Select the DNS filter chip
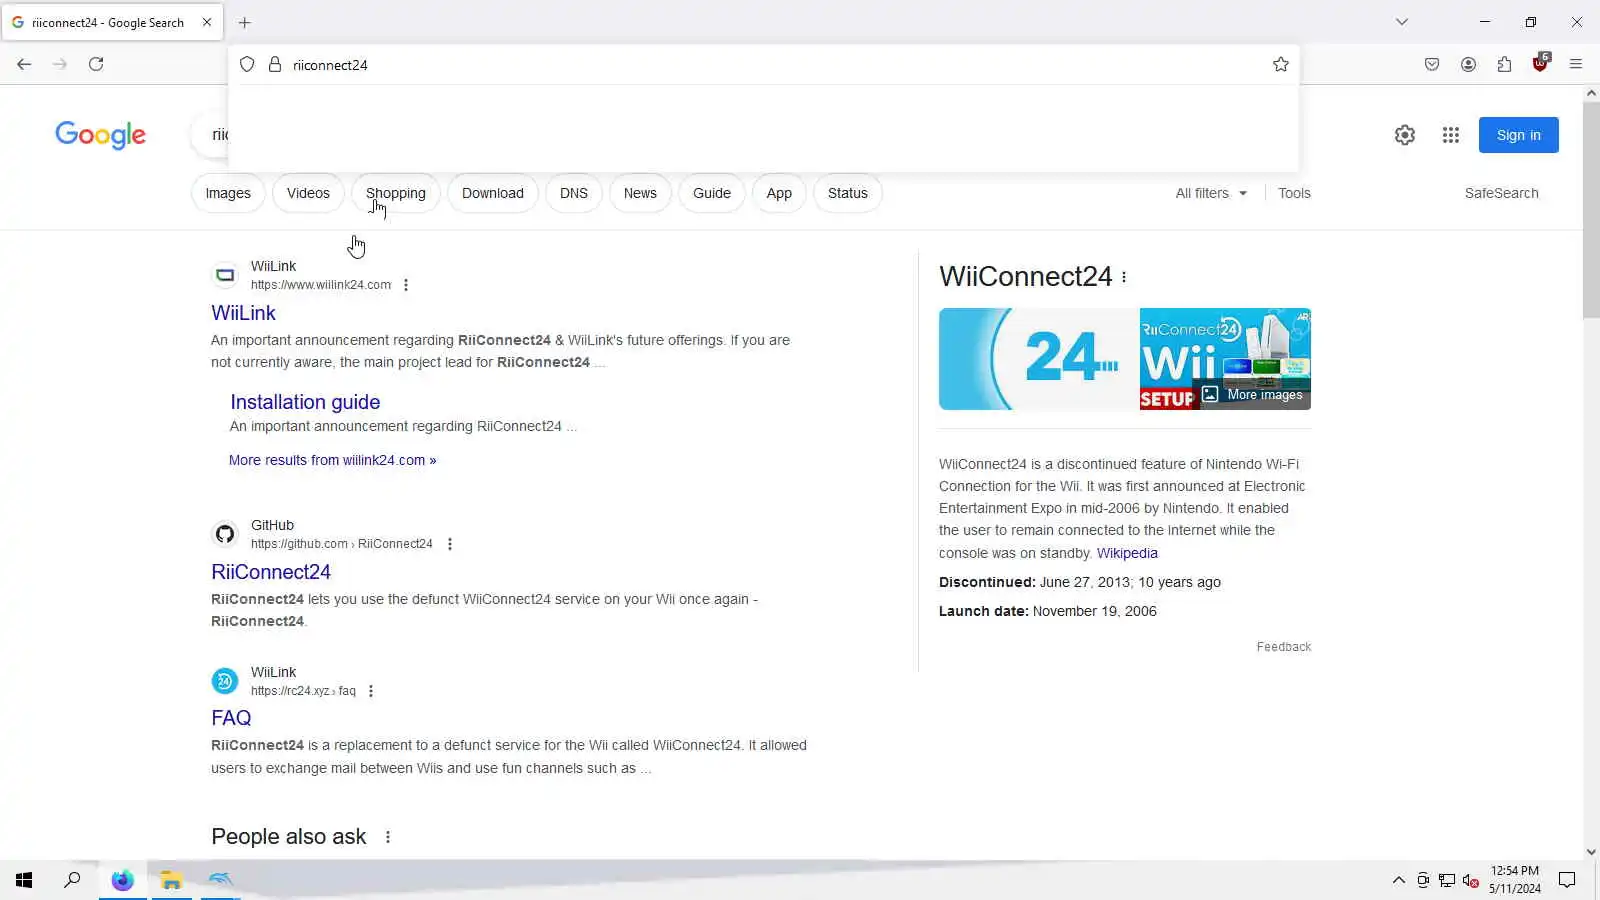The height and width of the screenshot is (900, 1600). (574, 193)
